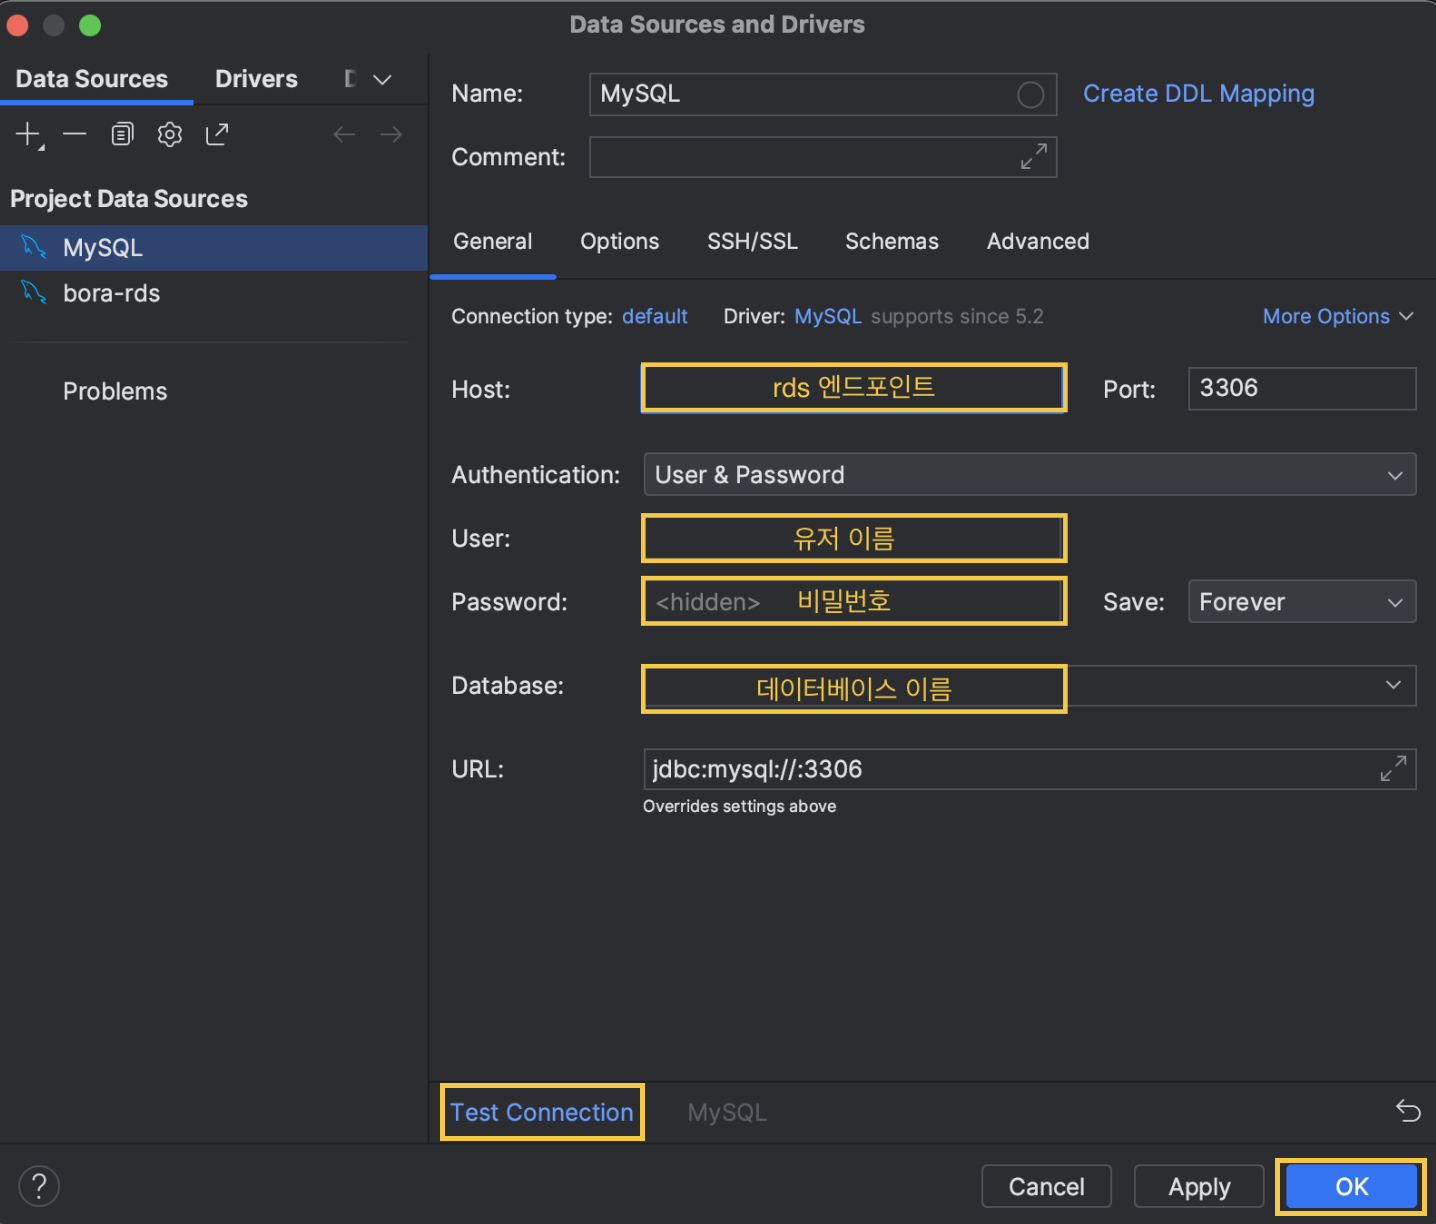1436x1224 pixels.
Task: Click into the Host input field
Action: pyautogui.click(x=854, y=388)
